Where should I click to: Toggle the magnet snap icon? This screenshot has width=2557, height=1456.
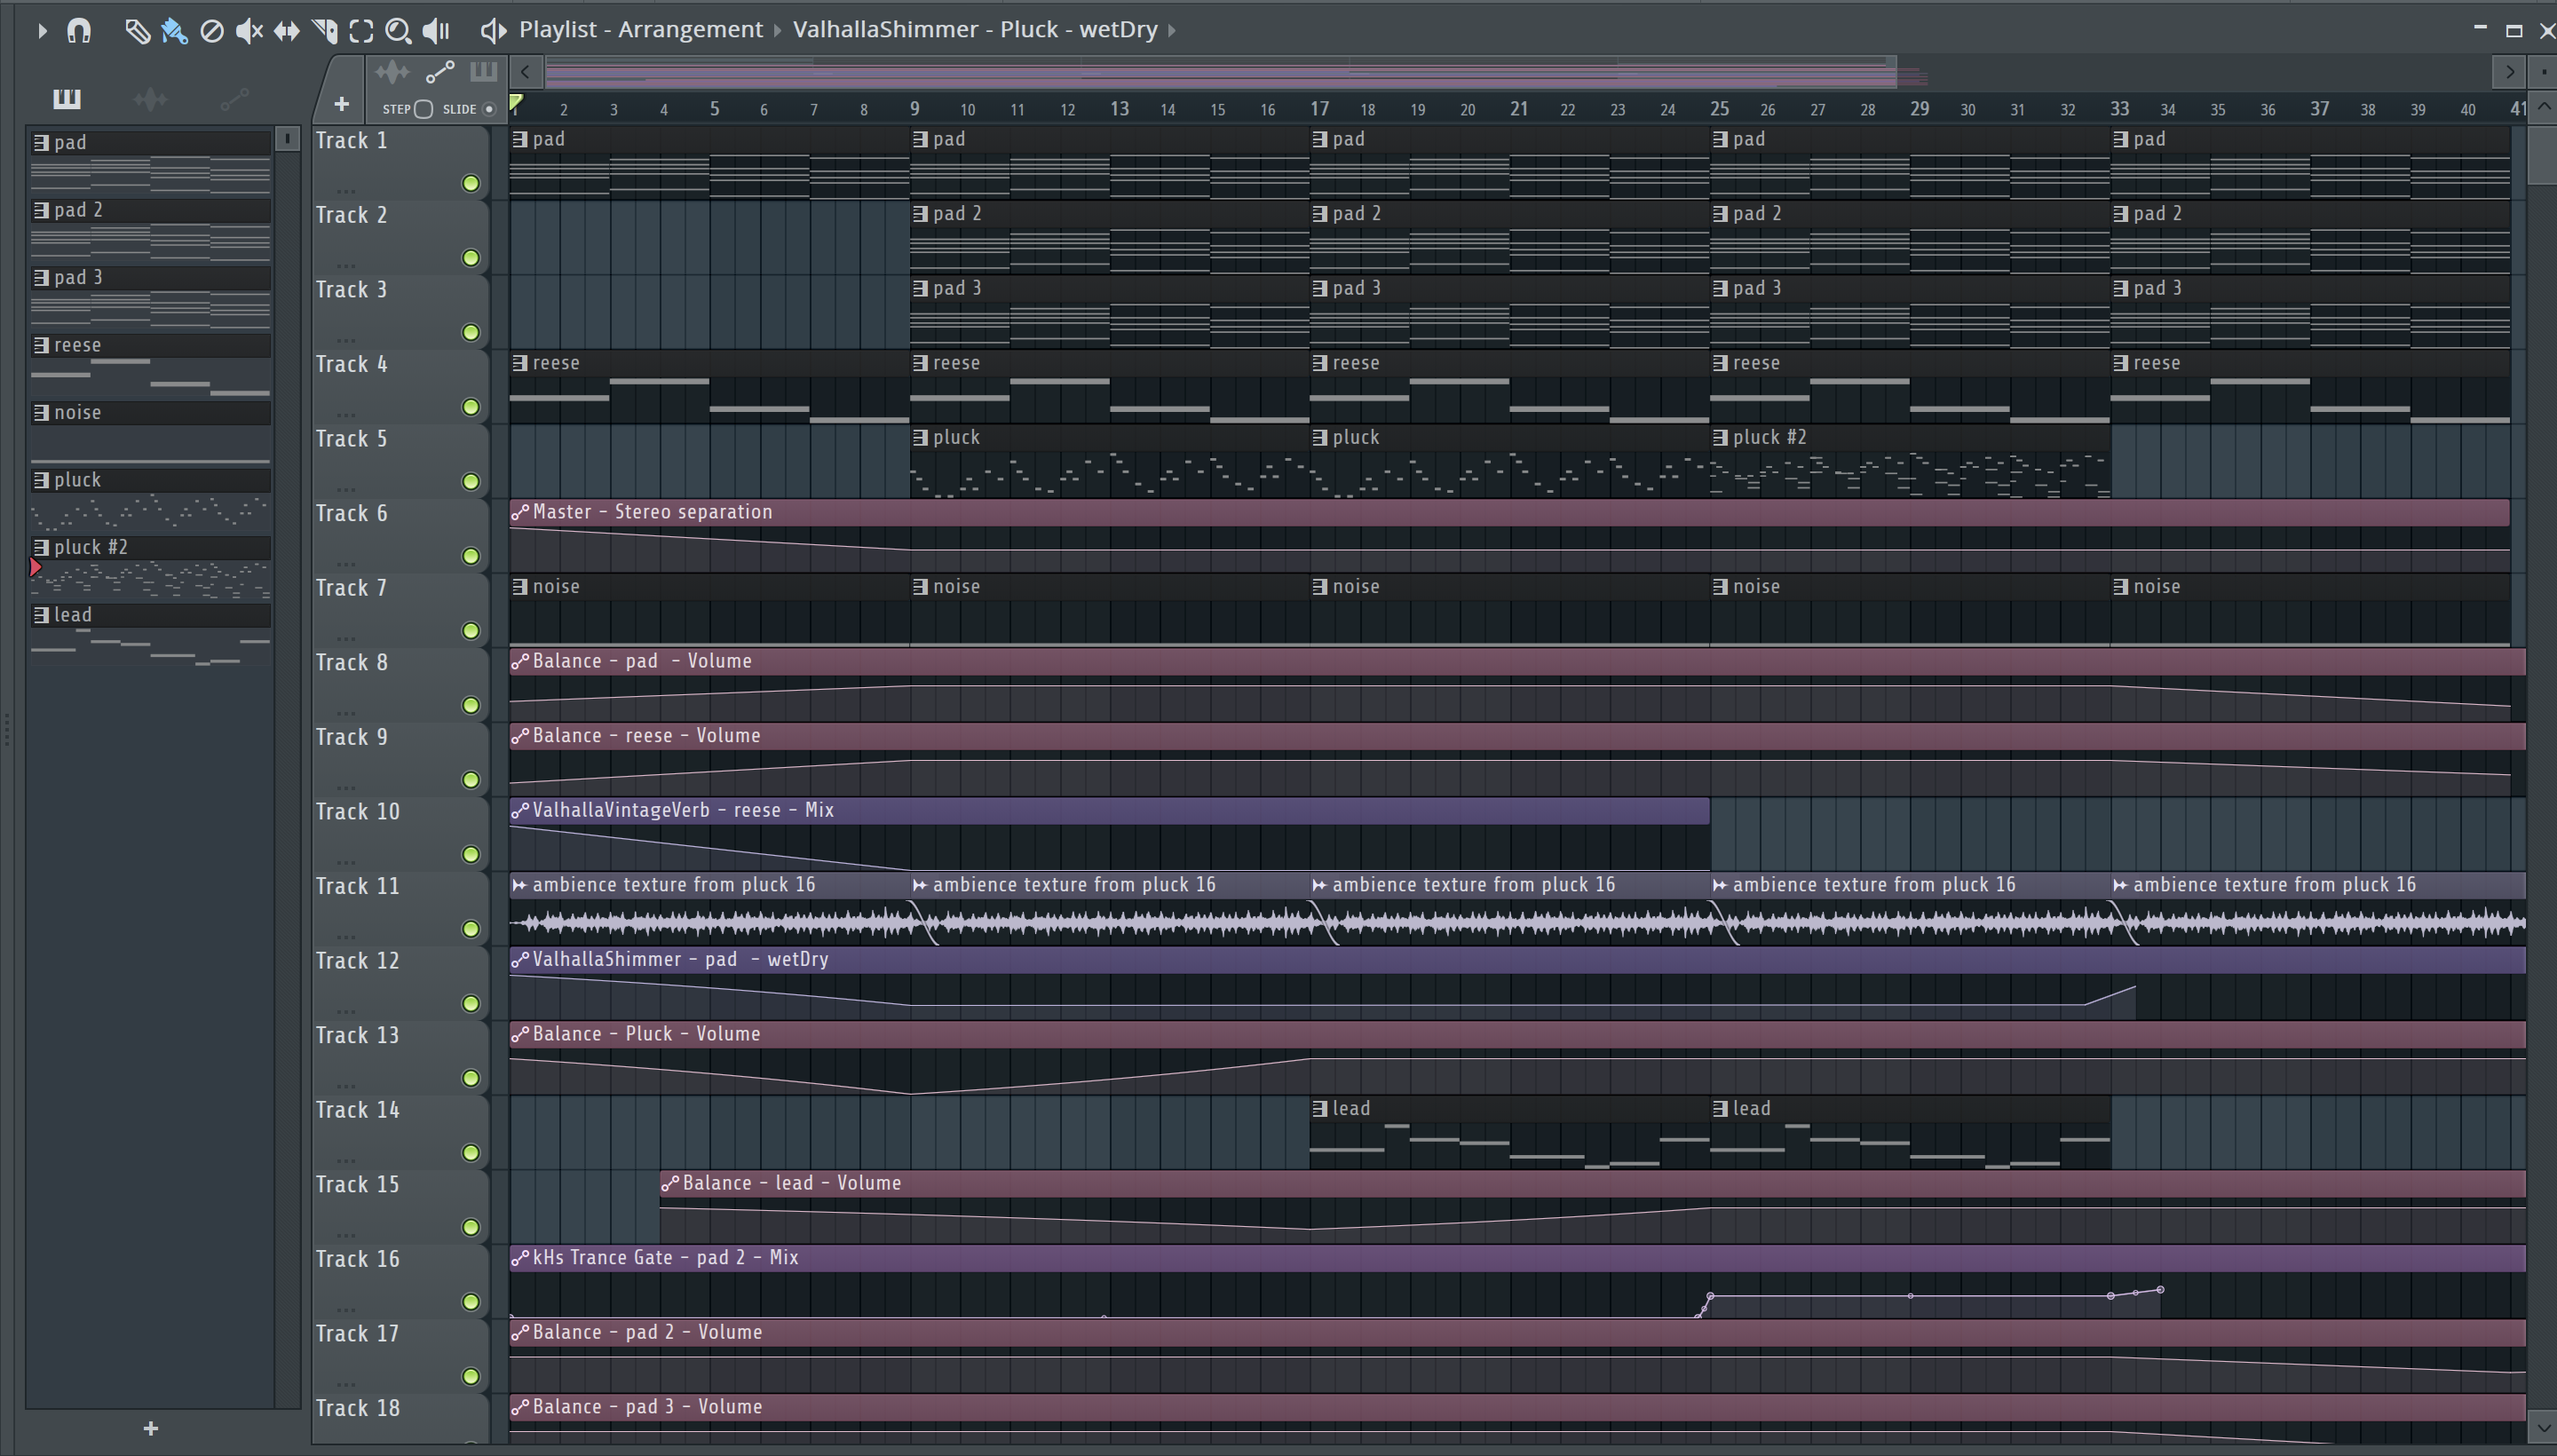[x=79, y=31]
